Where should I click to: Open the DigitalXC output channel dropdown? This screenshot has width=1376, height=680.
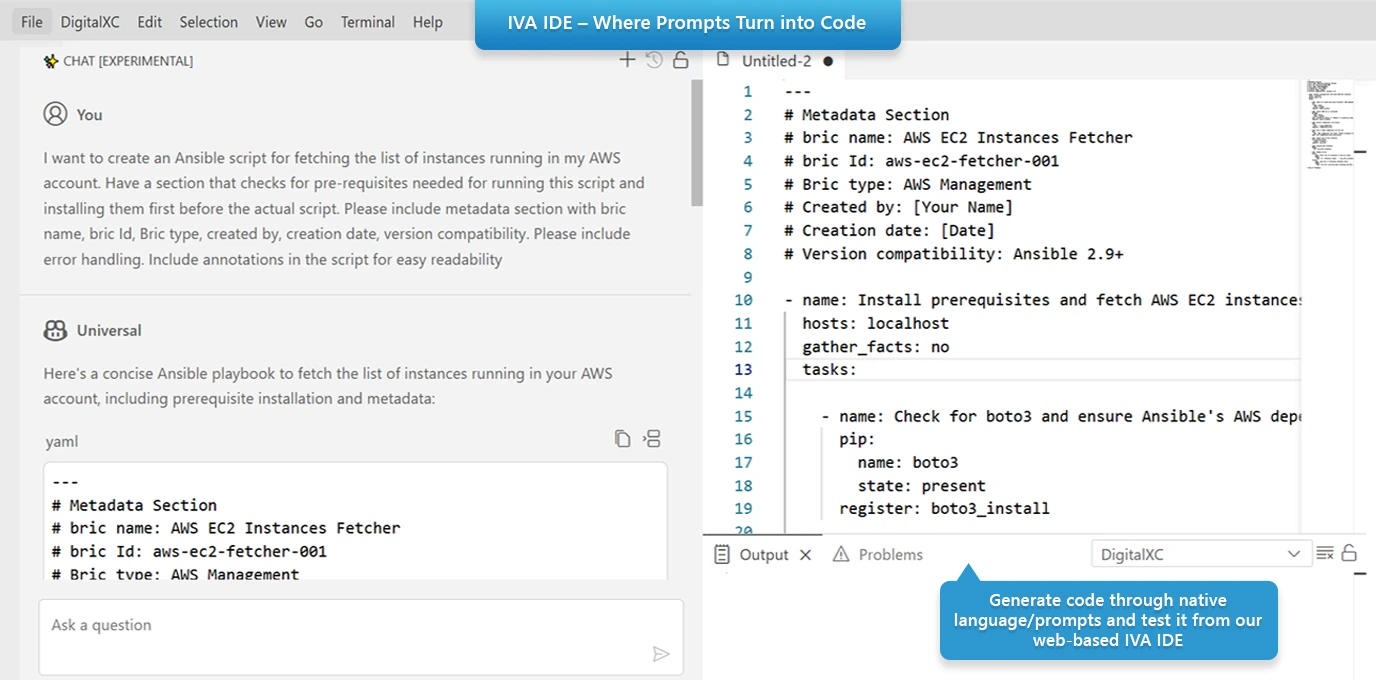1200,554
